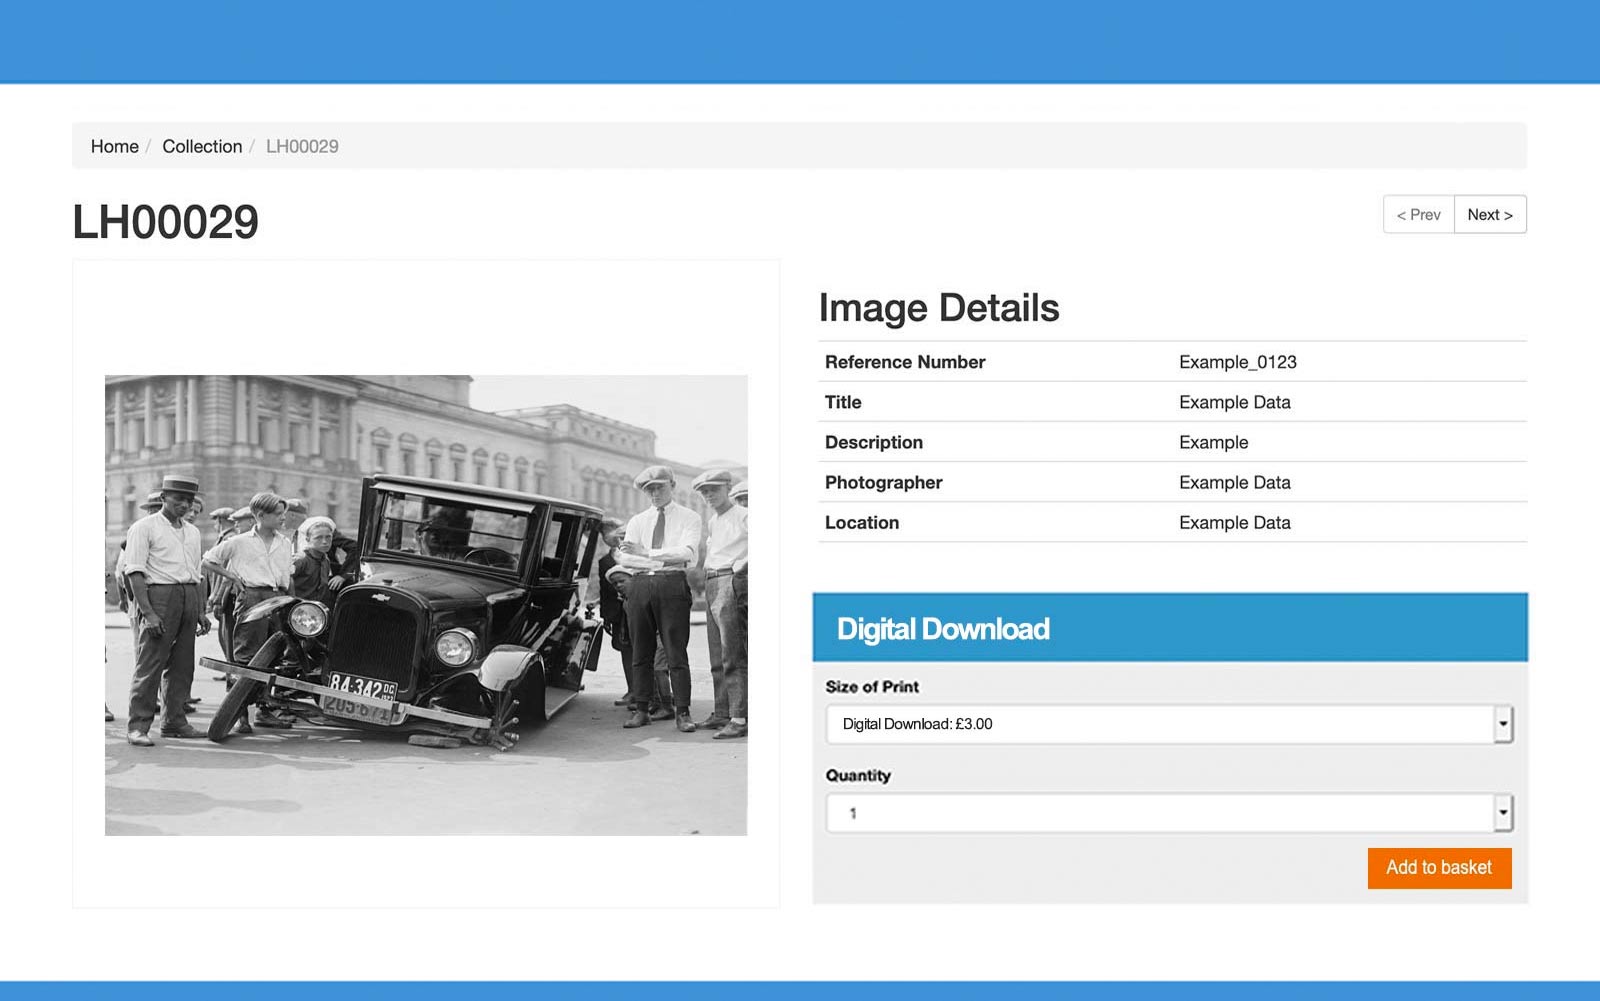
Task: Click the Size of Print dropdown arrow
Action: point(1506,724)
